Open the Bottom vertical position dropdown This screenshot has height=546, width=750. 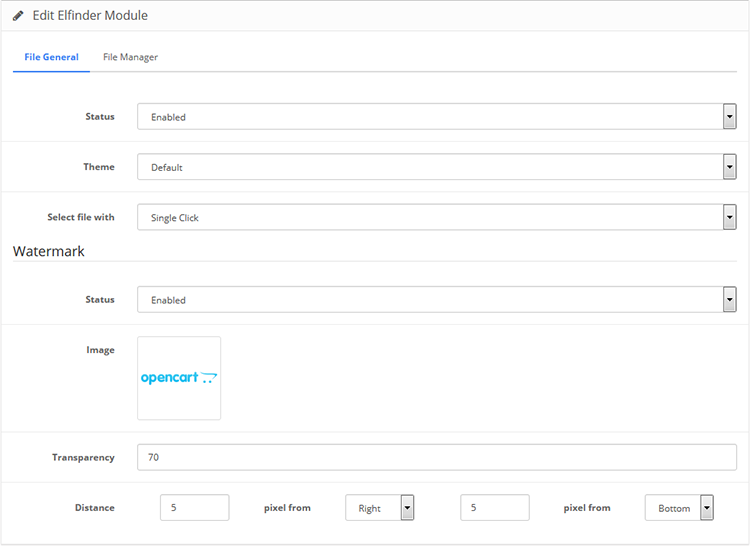click(679, 508)
